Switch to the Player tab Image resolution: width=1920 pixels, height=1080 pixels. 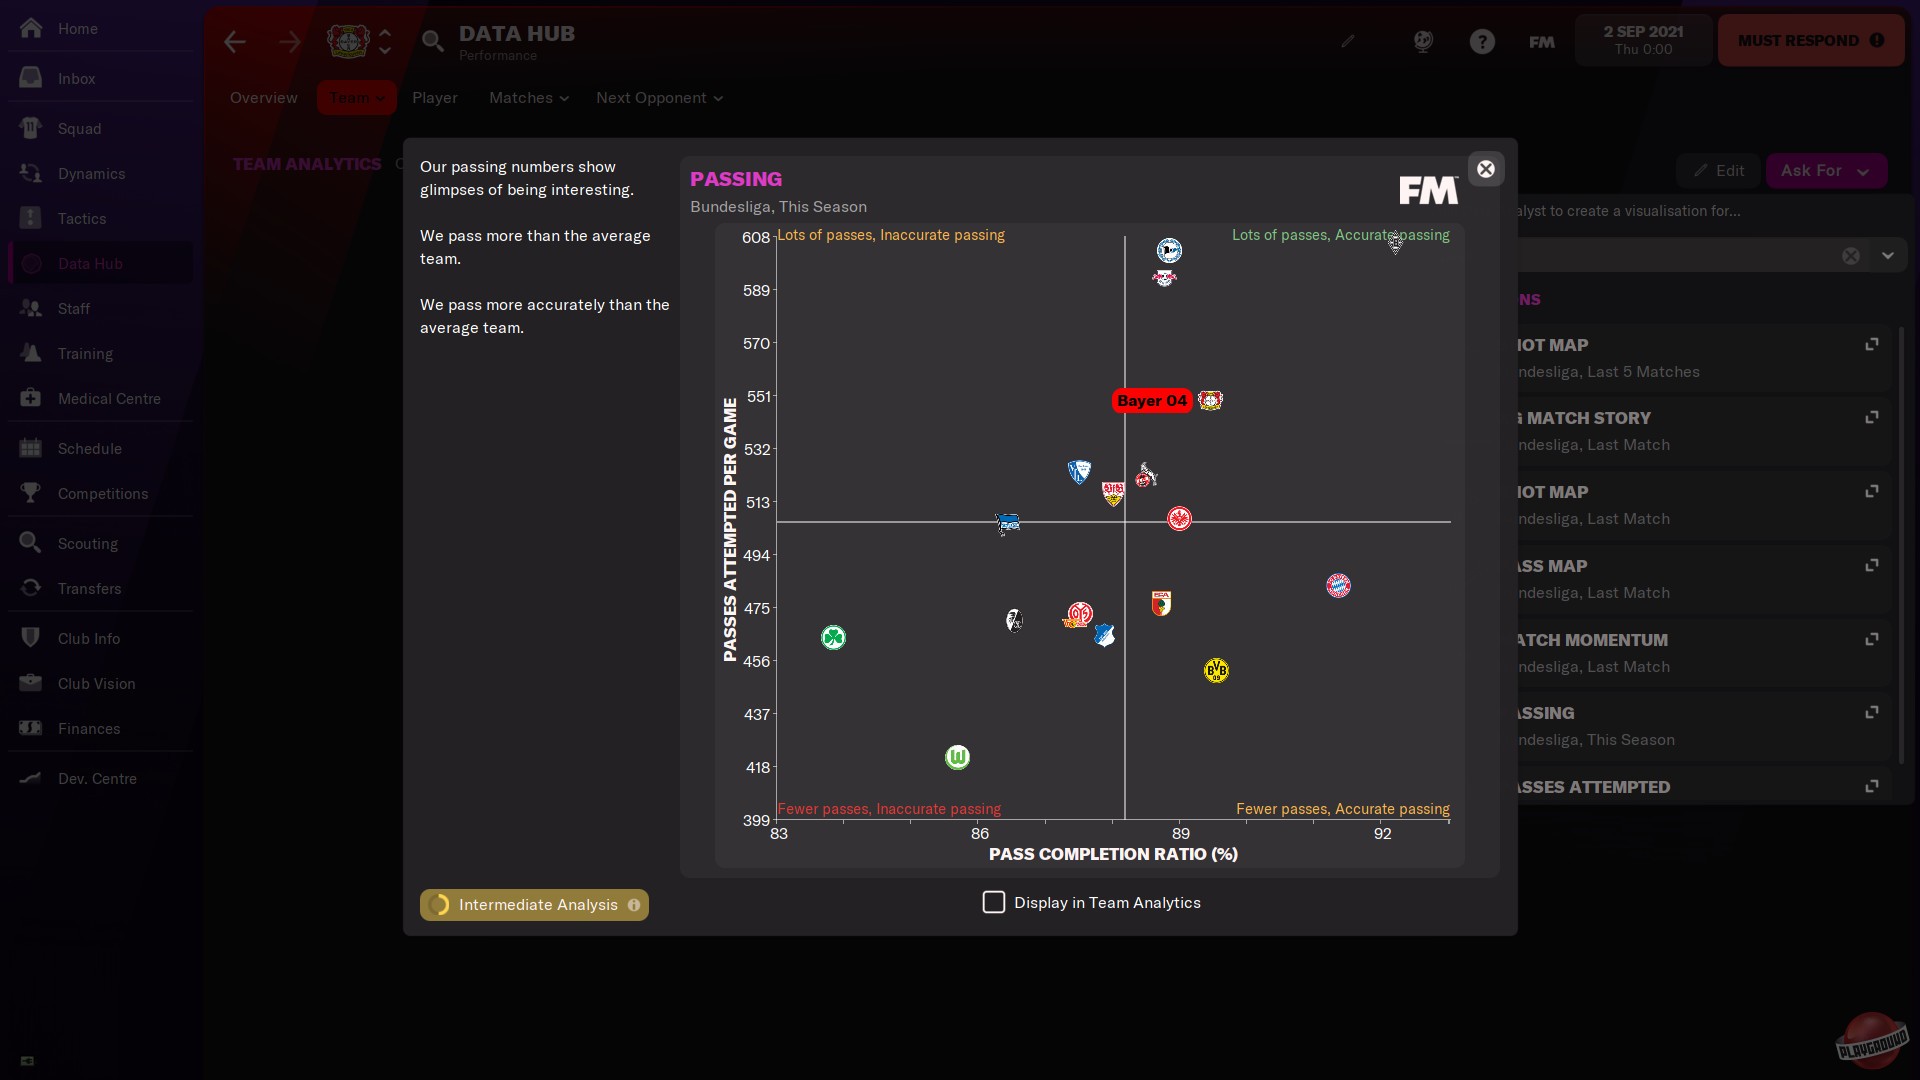point(434,98)
